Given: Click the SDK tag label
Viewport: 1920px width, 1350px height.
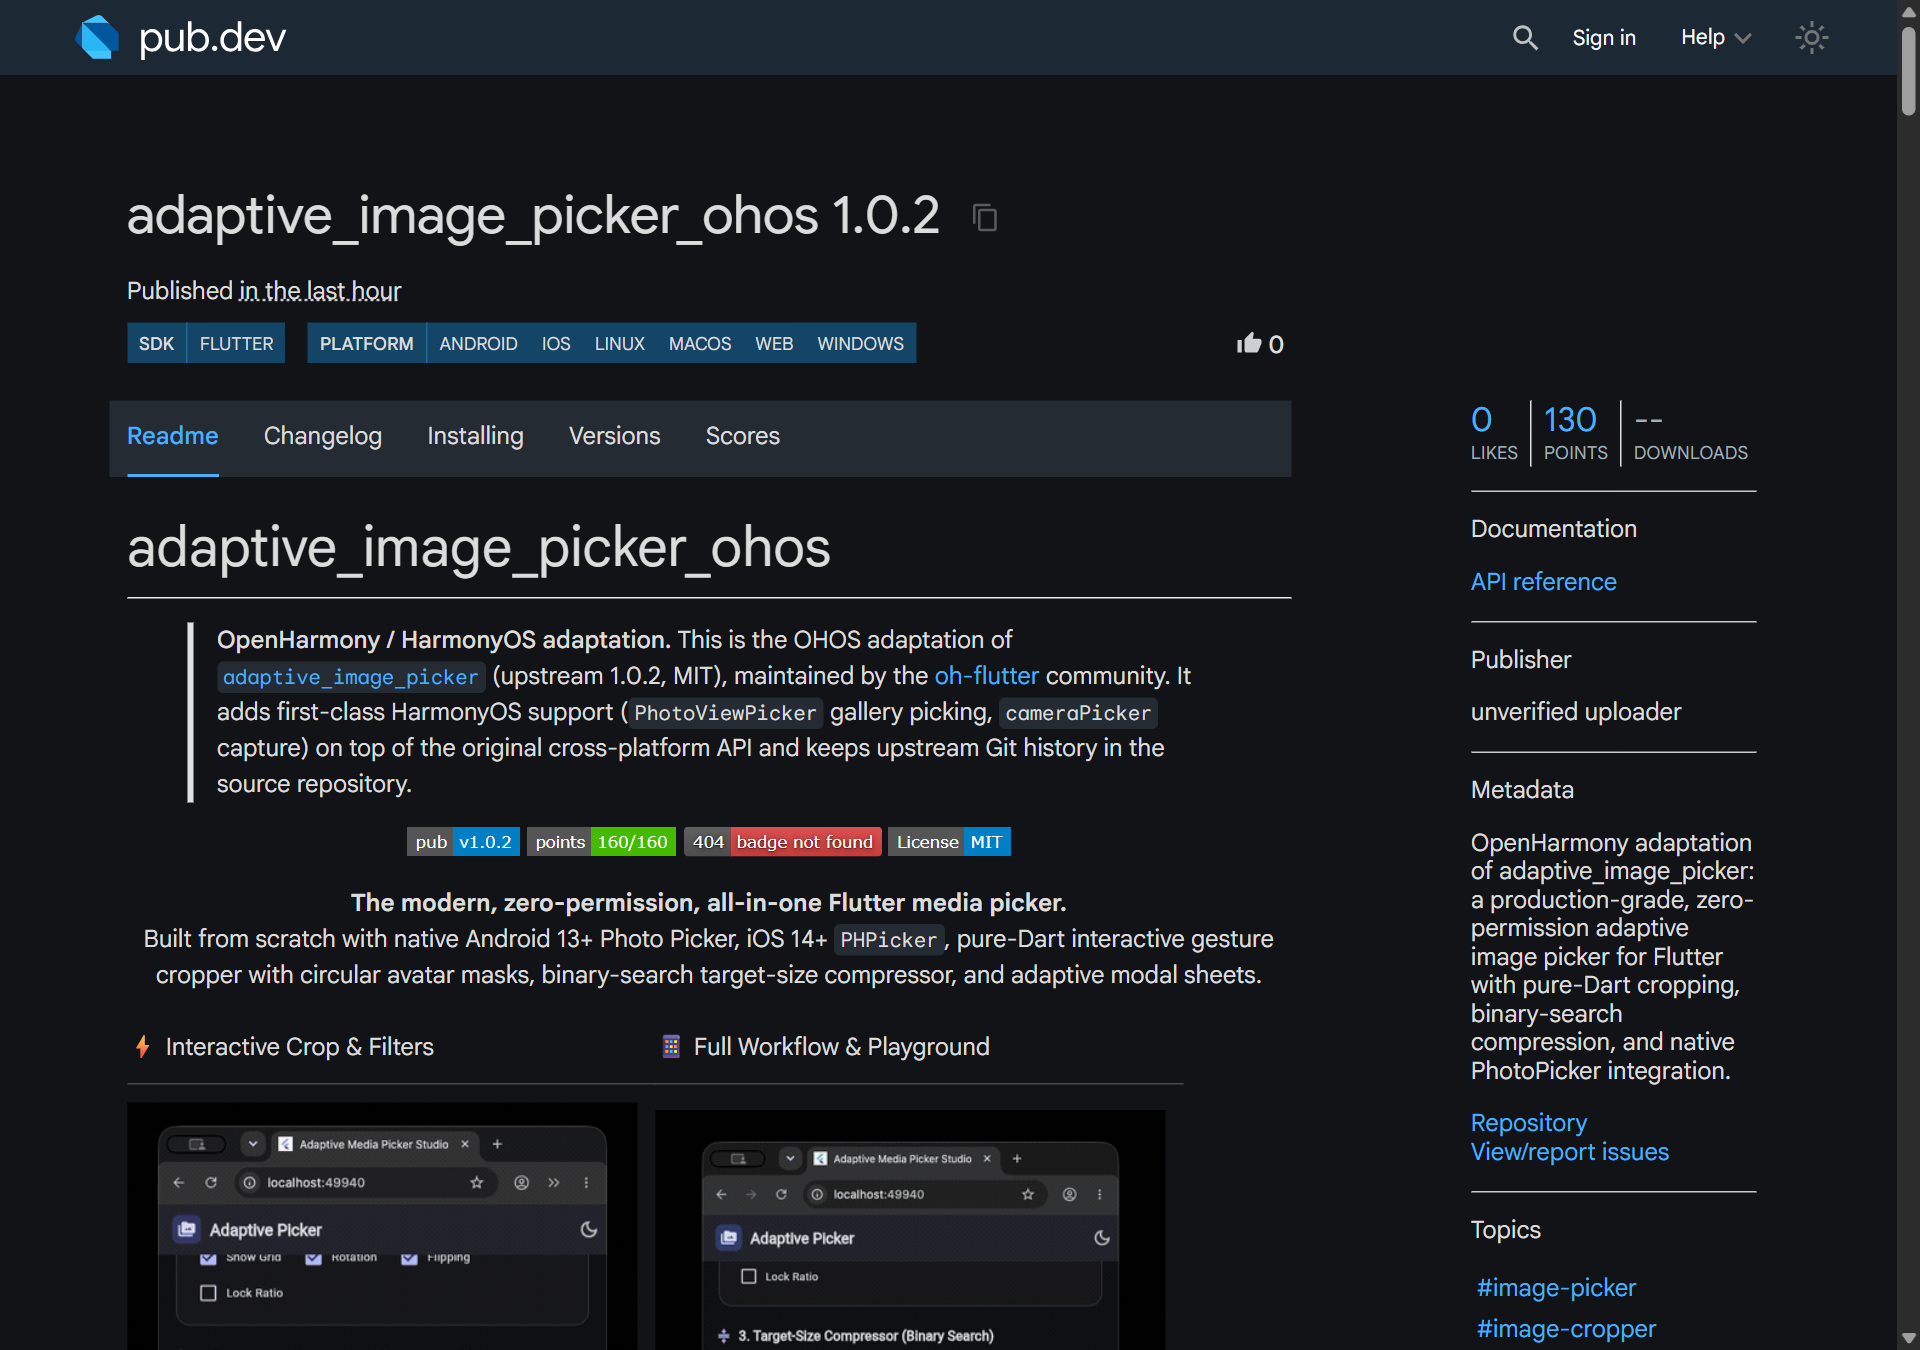Looking at the screenshot, I should [156, 343].
